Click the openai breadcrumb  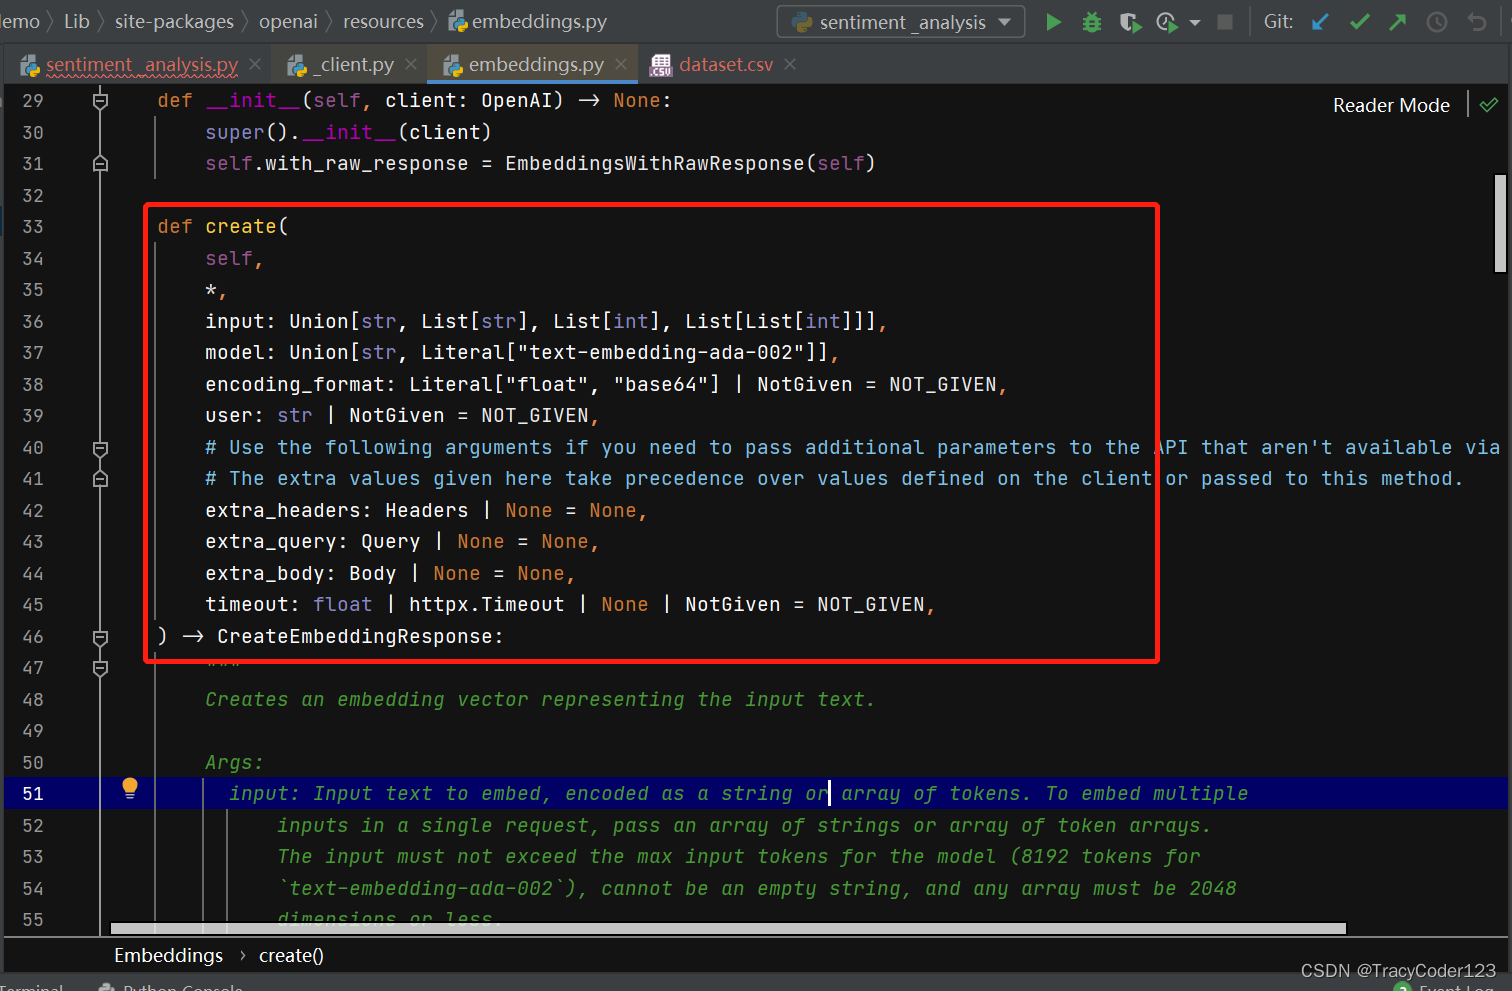click(x=288, y=22)
